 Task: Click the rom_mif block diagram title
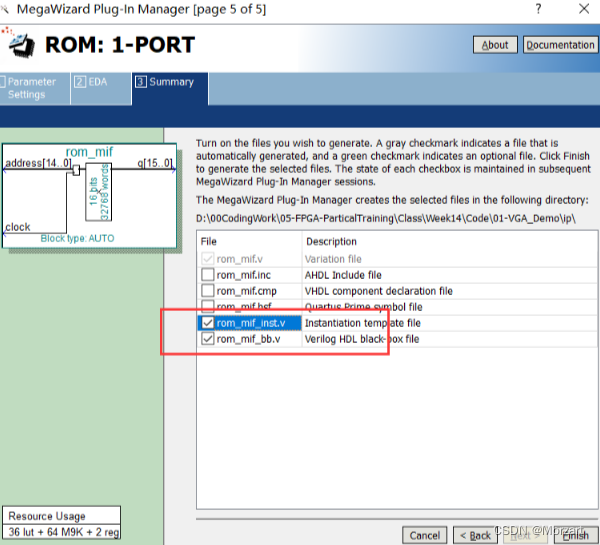(x=89, y=152)
